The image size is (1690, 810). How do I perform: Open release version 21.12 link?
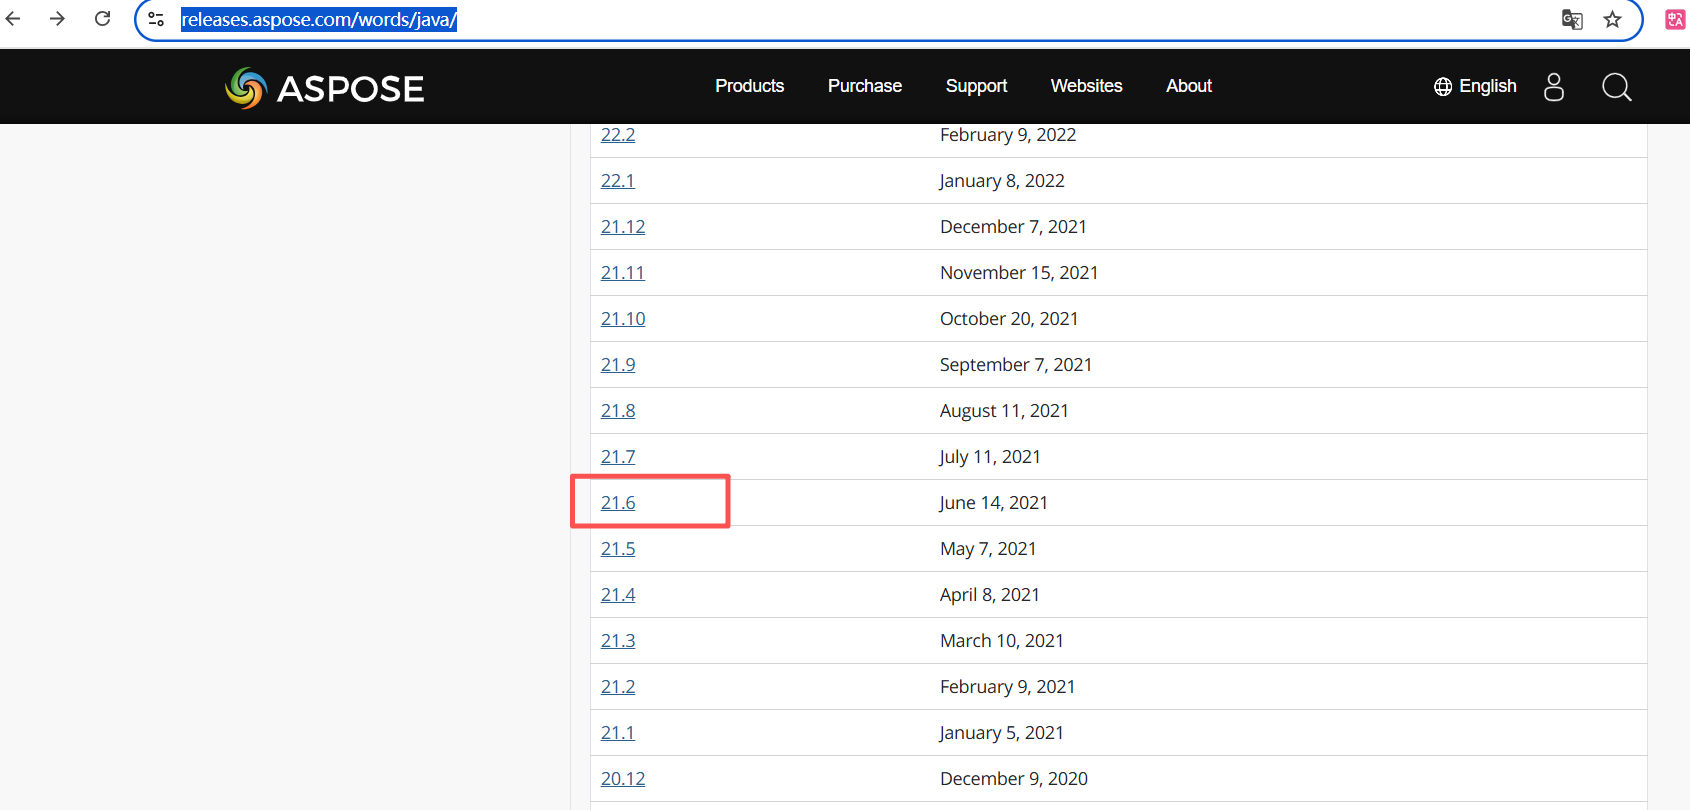[623, 227]
